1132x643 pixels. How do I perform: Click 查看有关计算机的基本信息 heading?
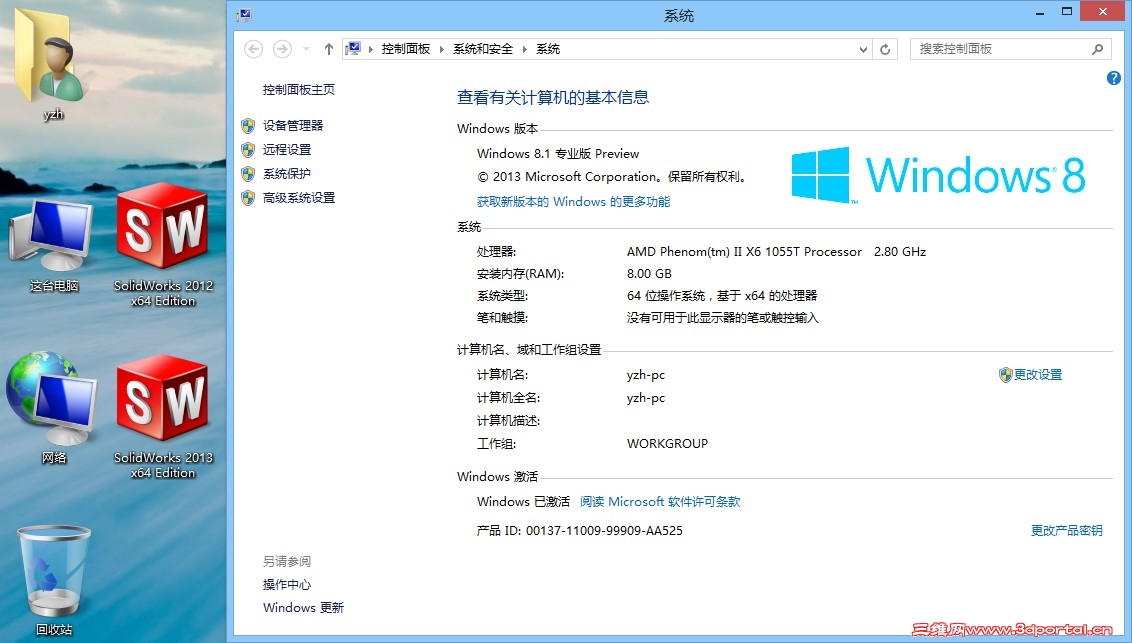[x=552, y=97]
